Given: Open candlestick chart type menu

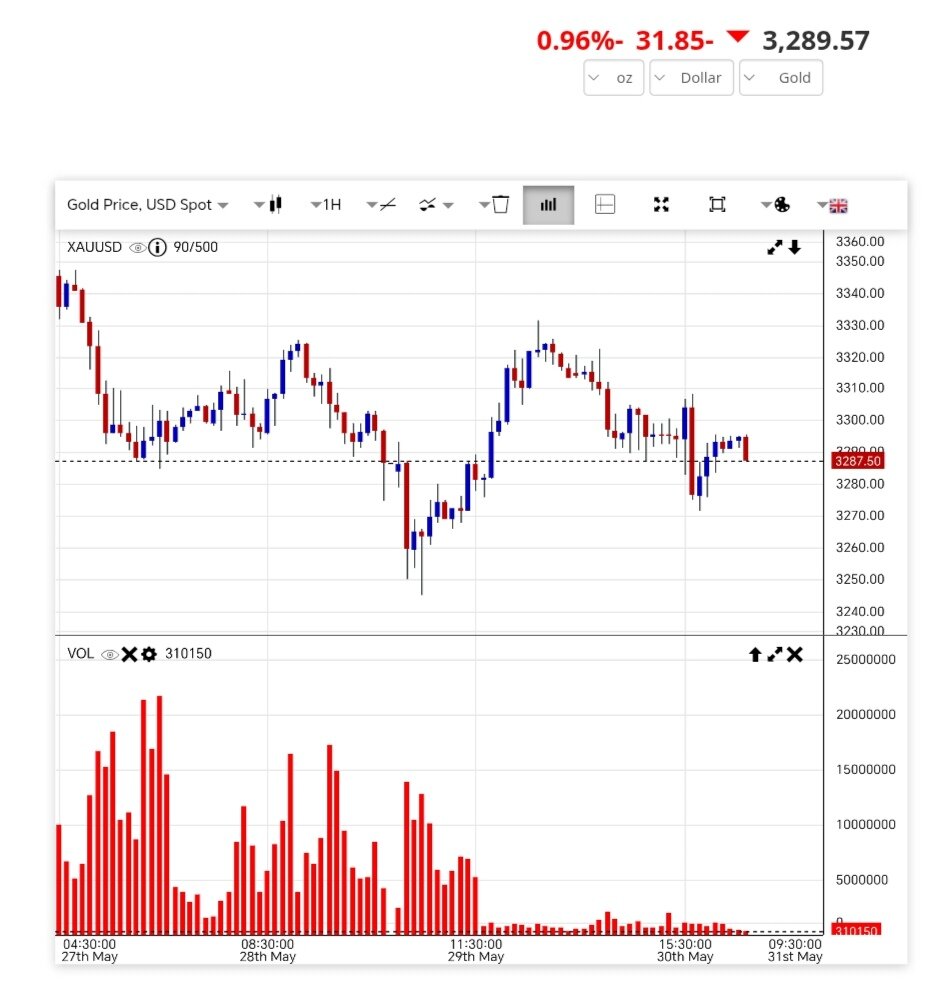Looking at the screenshot, I should coord(269,205).
